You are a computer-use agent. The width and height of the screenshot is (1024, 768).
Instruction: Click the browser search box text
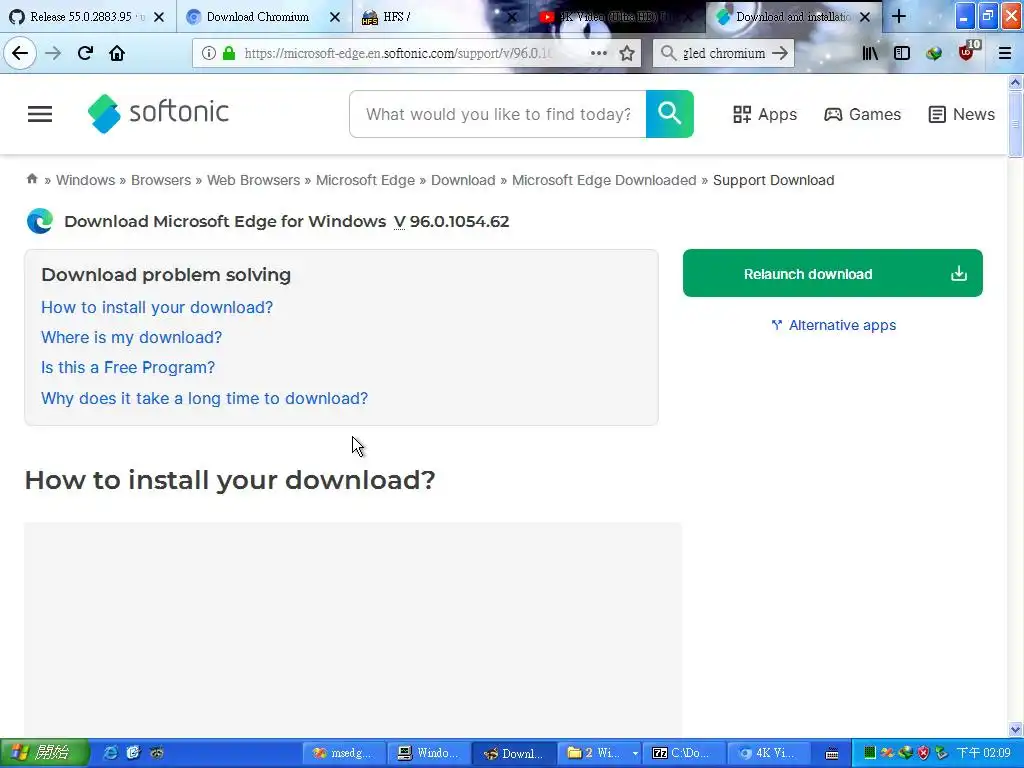pyautogui.click(x=724, y=53)
